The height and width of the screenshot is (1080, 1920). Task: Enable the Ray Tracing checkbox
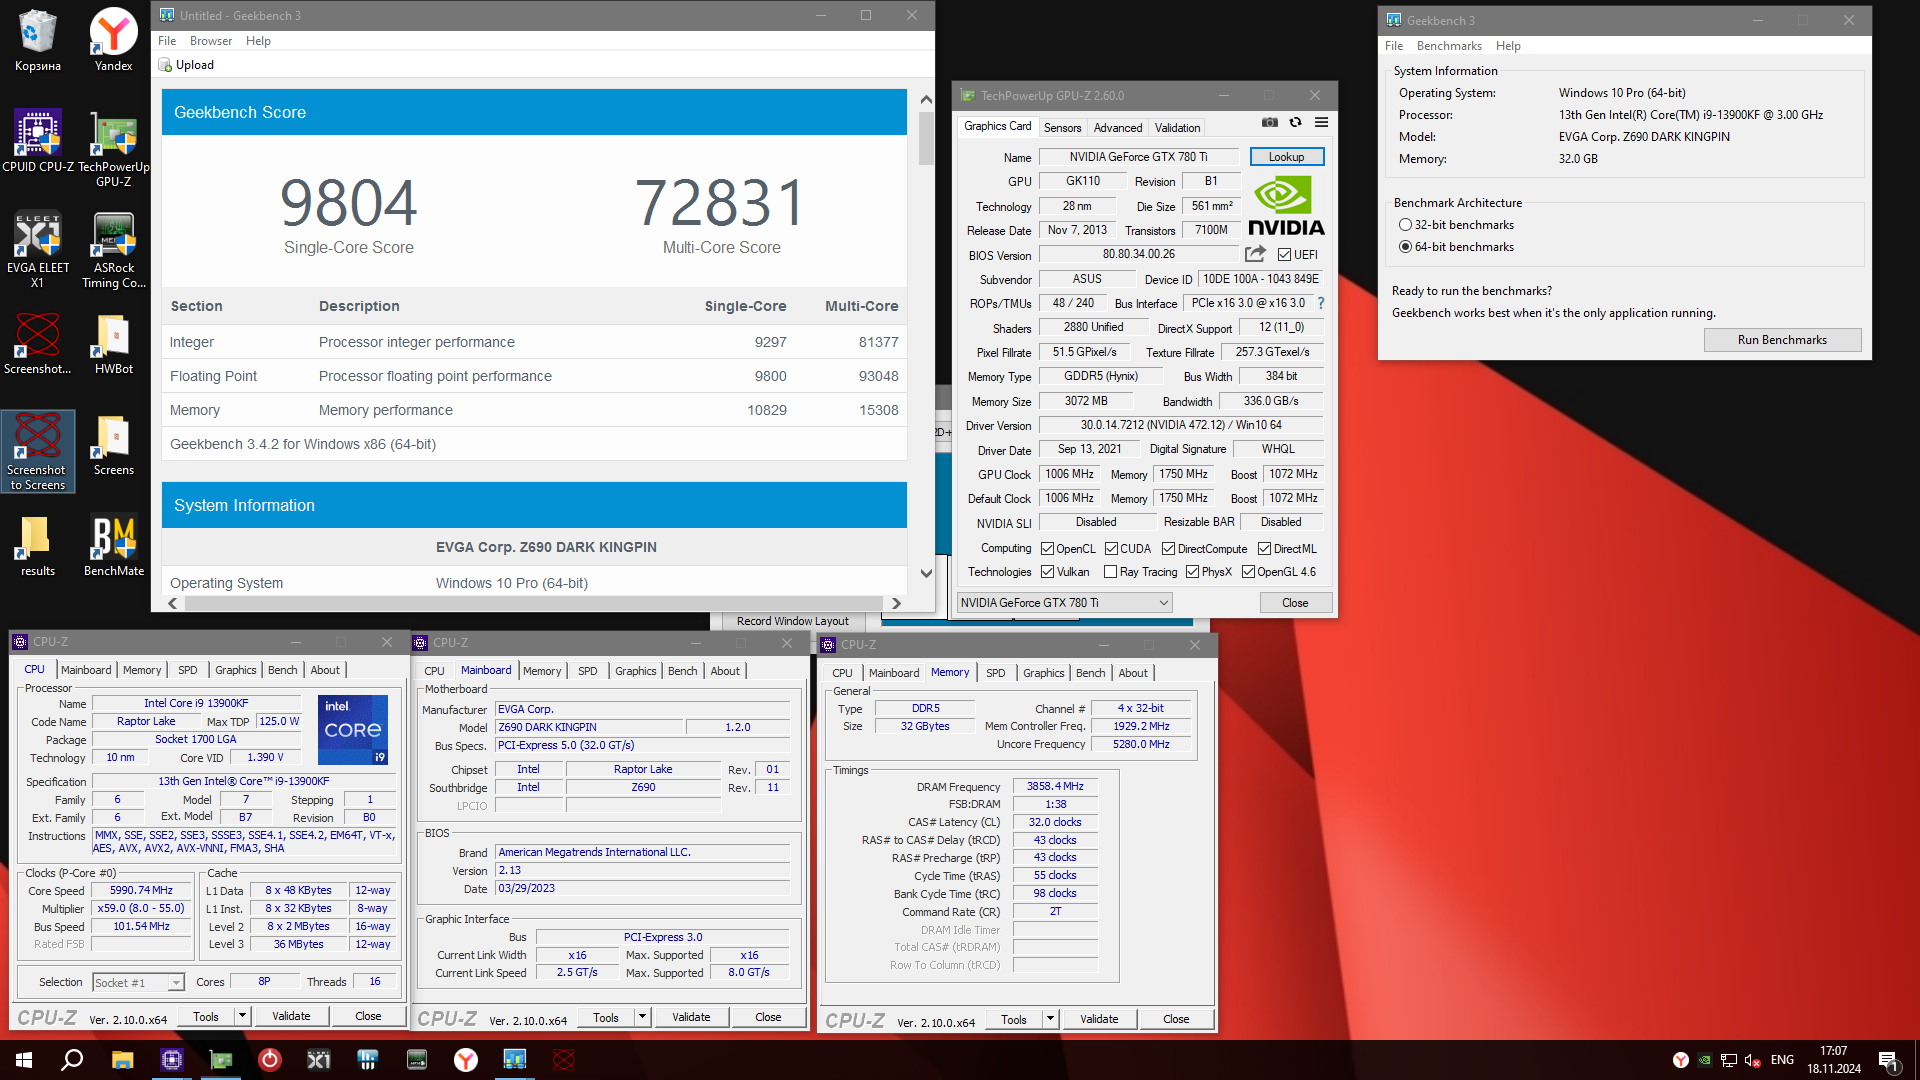tap(1110, 572)
